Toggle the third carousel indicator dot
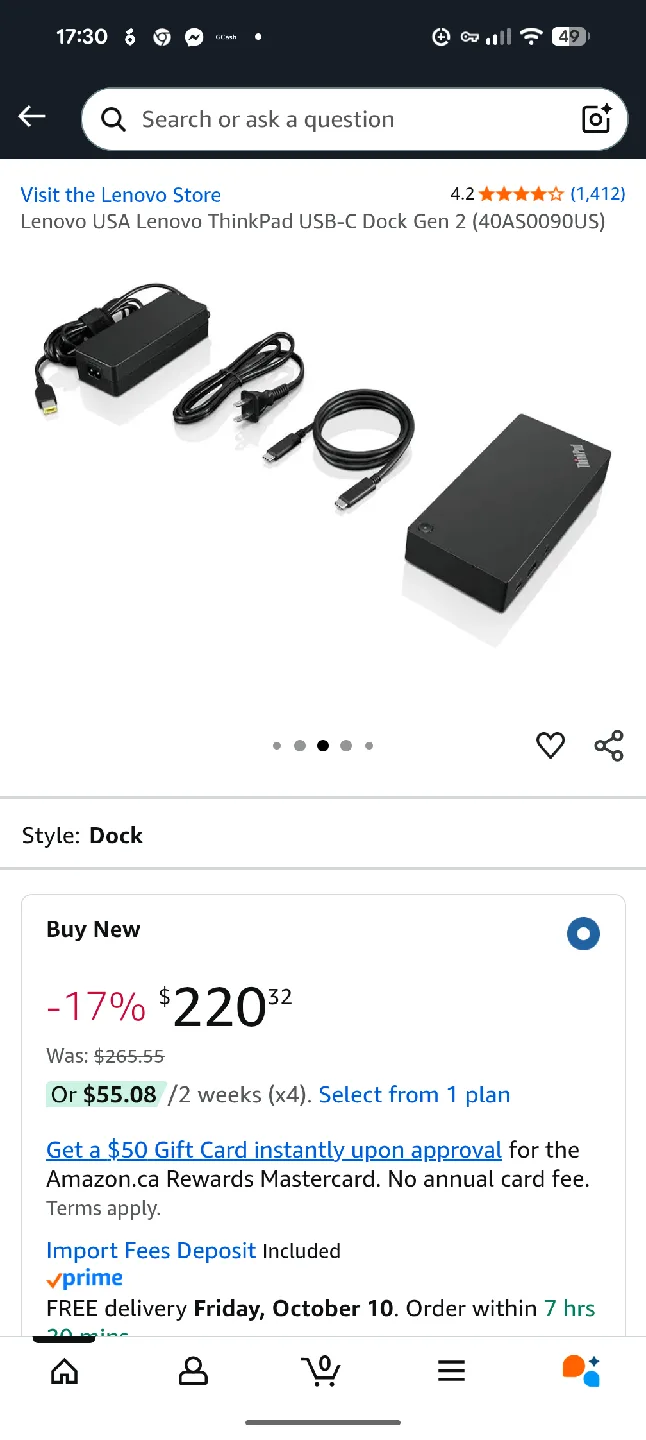This screenshot has height=1440, width=646. [x=322, y=745]
